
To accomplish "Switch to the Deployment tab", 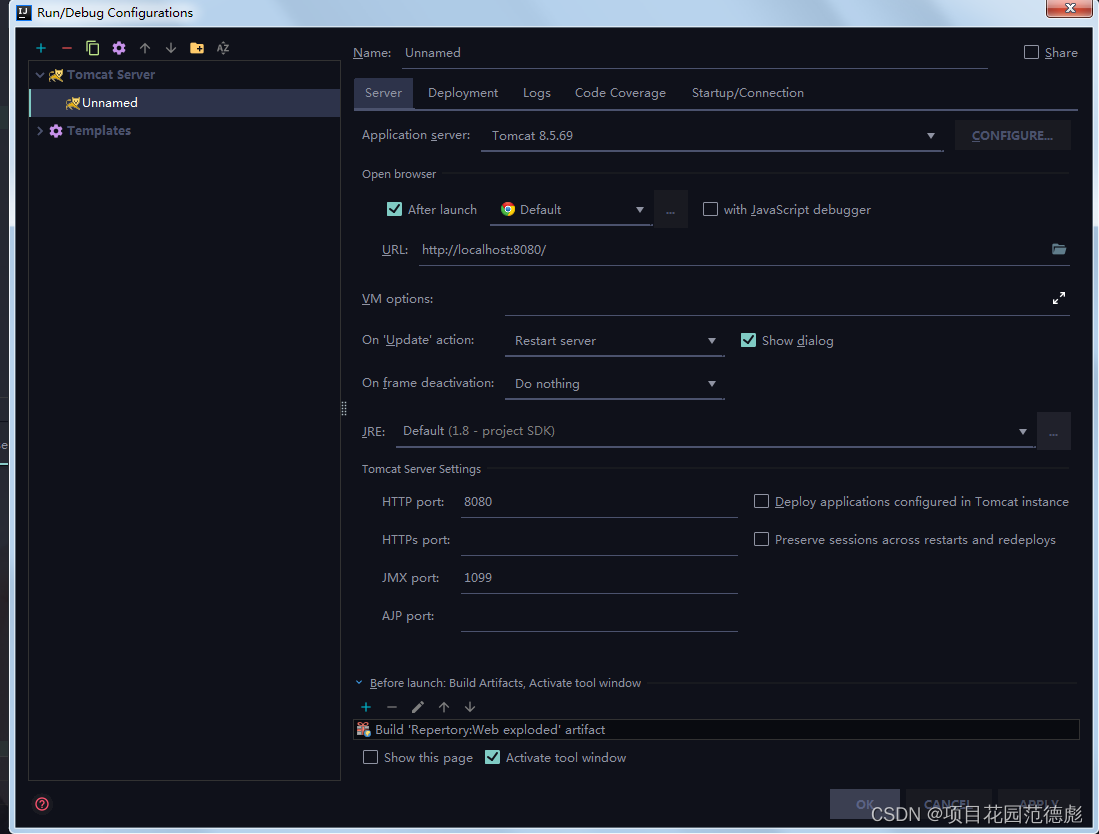I will click(x=463, y=93).
